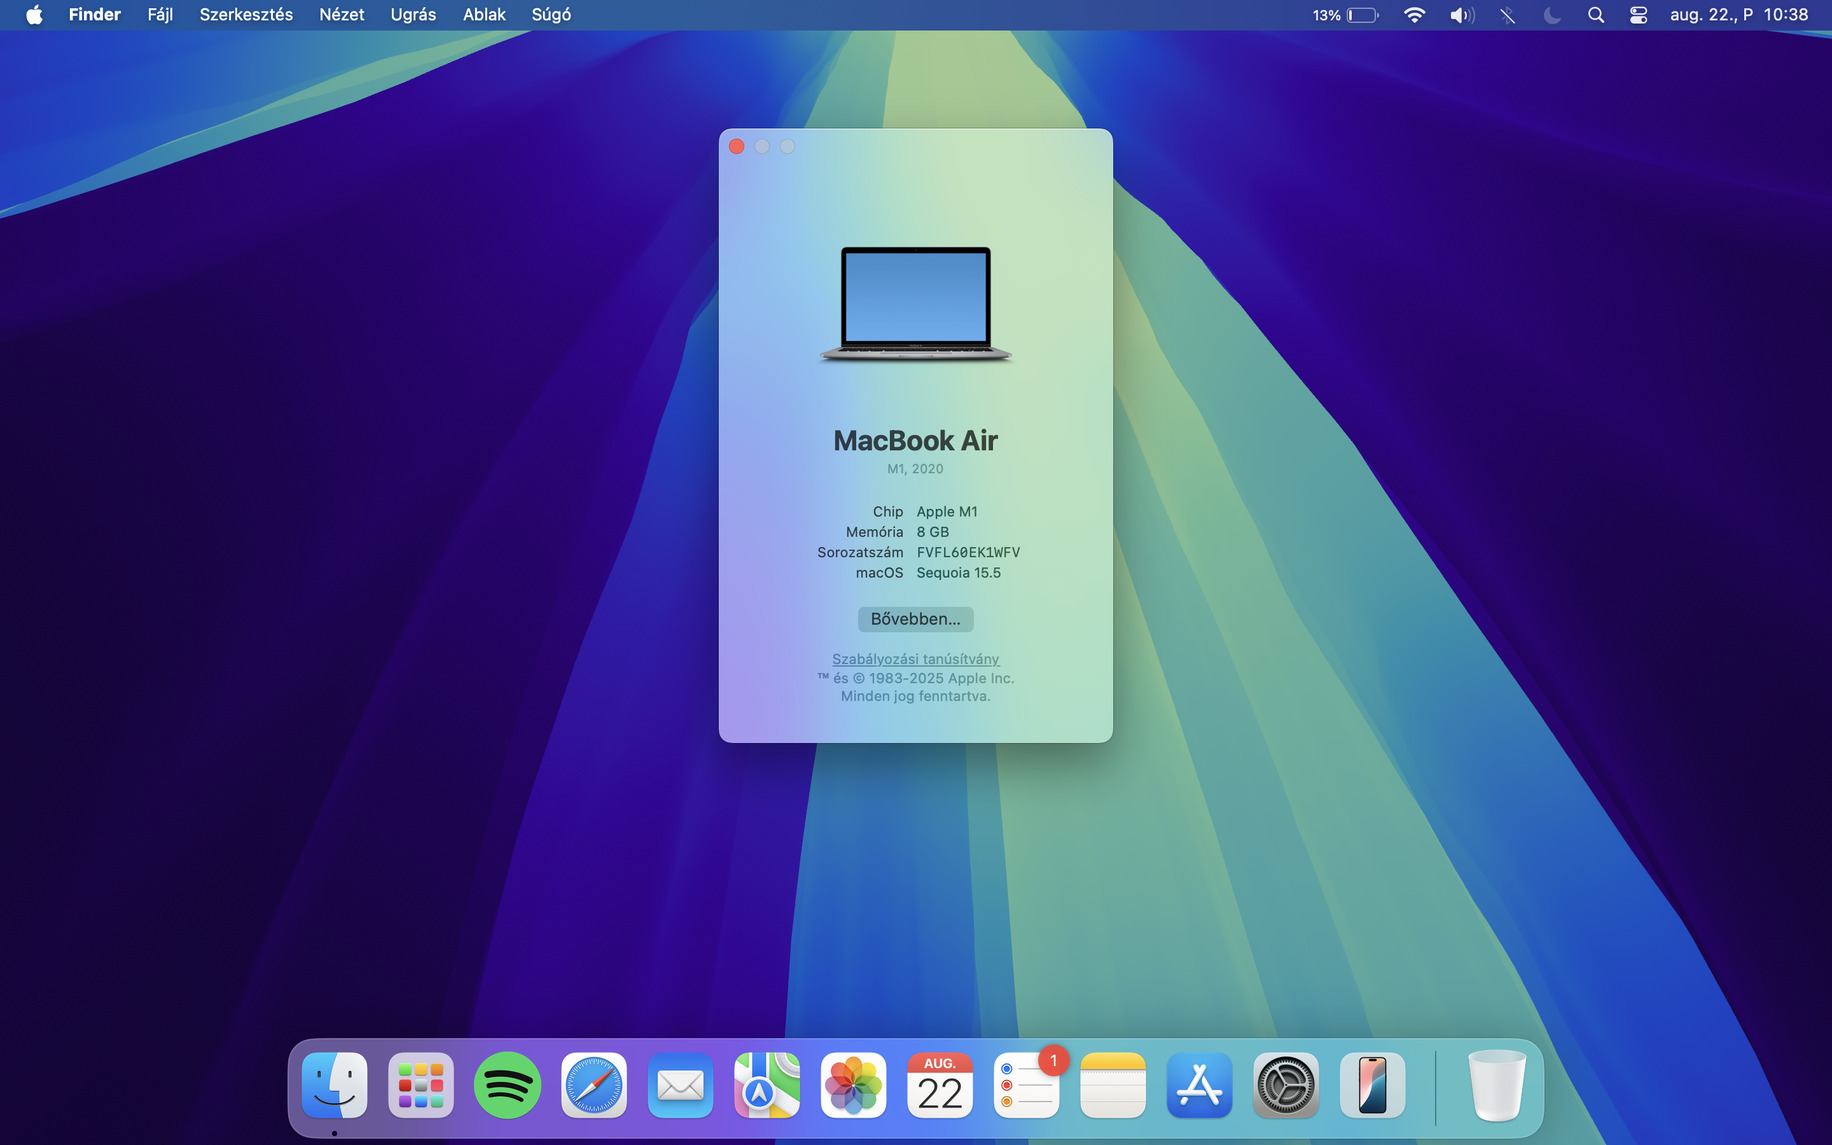
Task: Launch Safari from the Dock
Action: click(x=594, y=1085)
